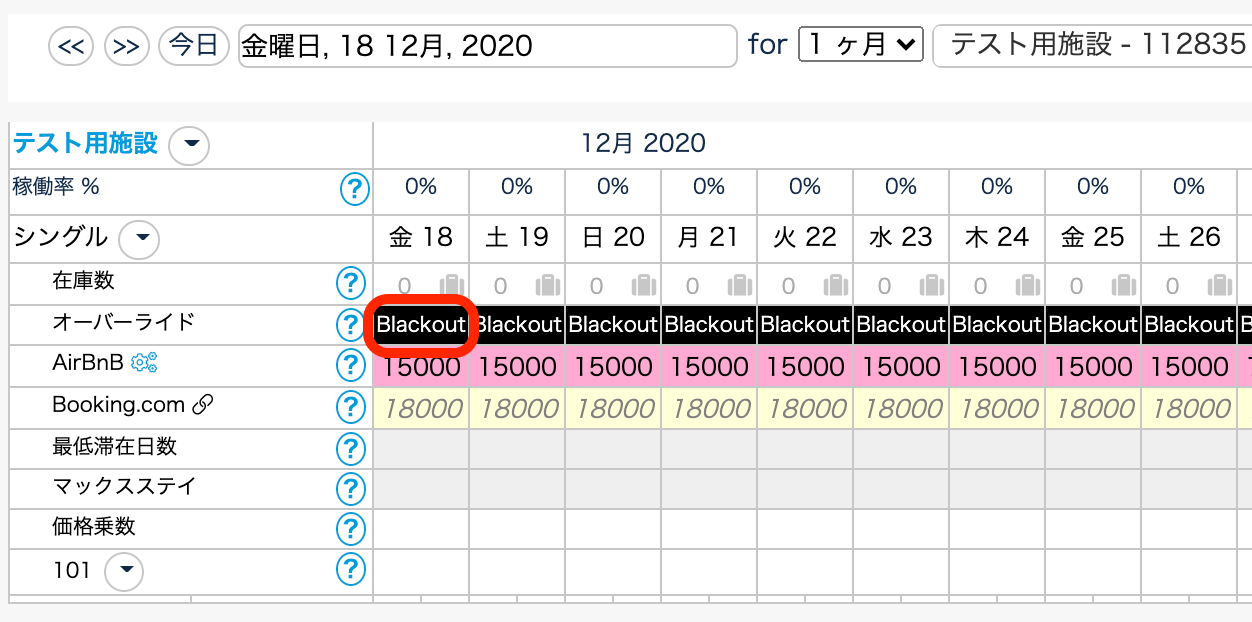Click the テスト用施設 property link

[x=85, y=144]
